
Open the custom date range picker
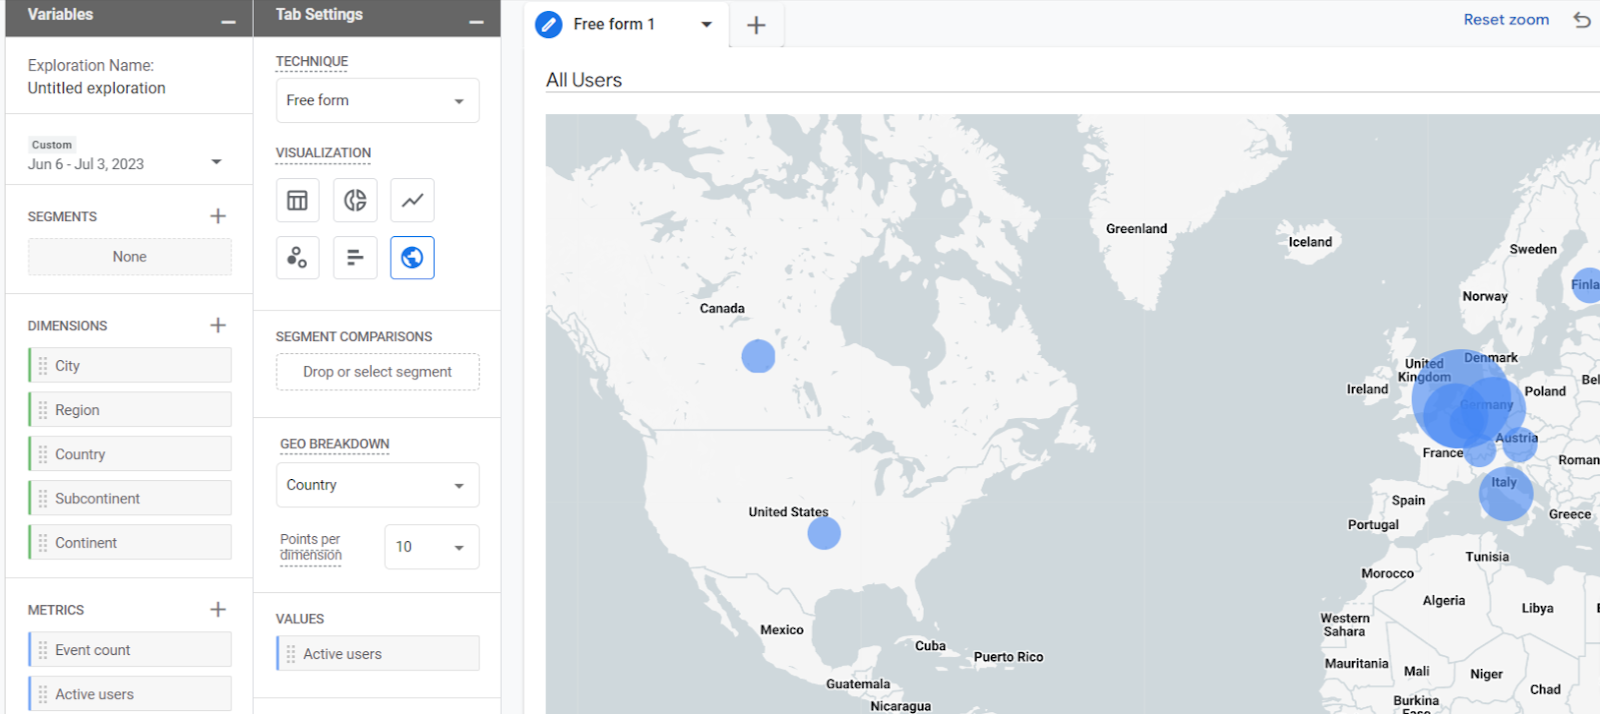[125, 163]
